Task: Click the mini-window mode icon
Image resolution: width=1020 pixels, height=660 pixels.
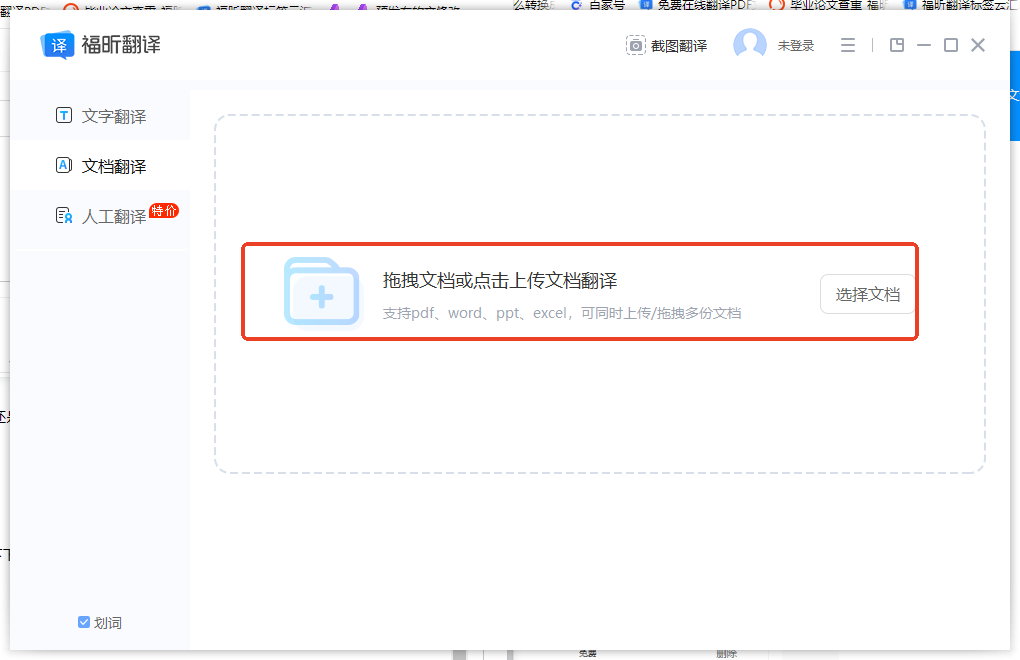Action: pos(896,45)
